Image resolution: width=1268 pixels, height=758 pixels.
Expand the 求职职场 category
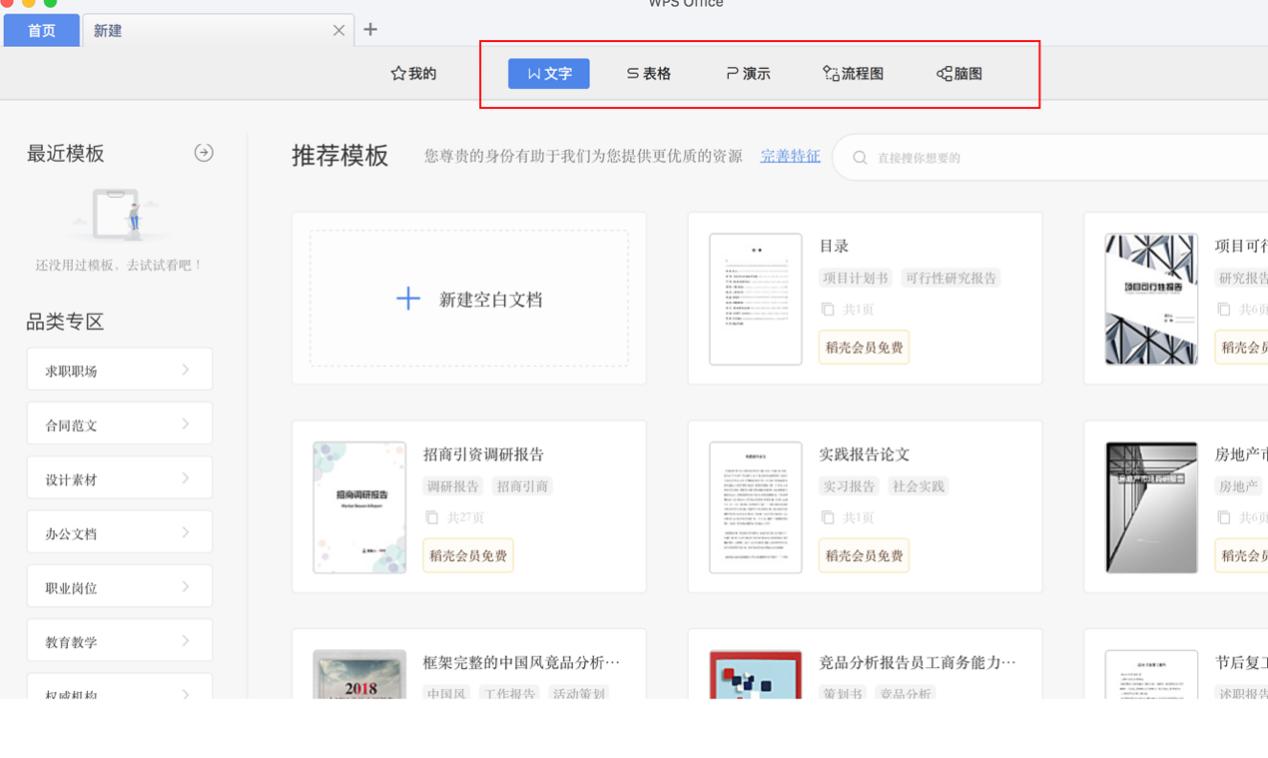pos(119,368)
